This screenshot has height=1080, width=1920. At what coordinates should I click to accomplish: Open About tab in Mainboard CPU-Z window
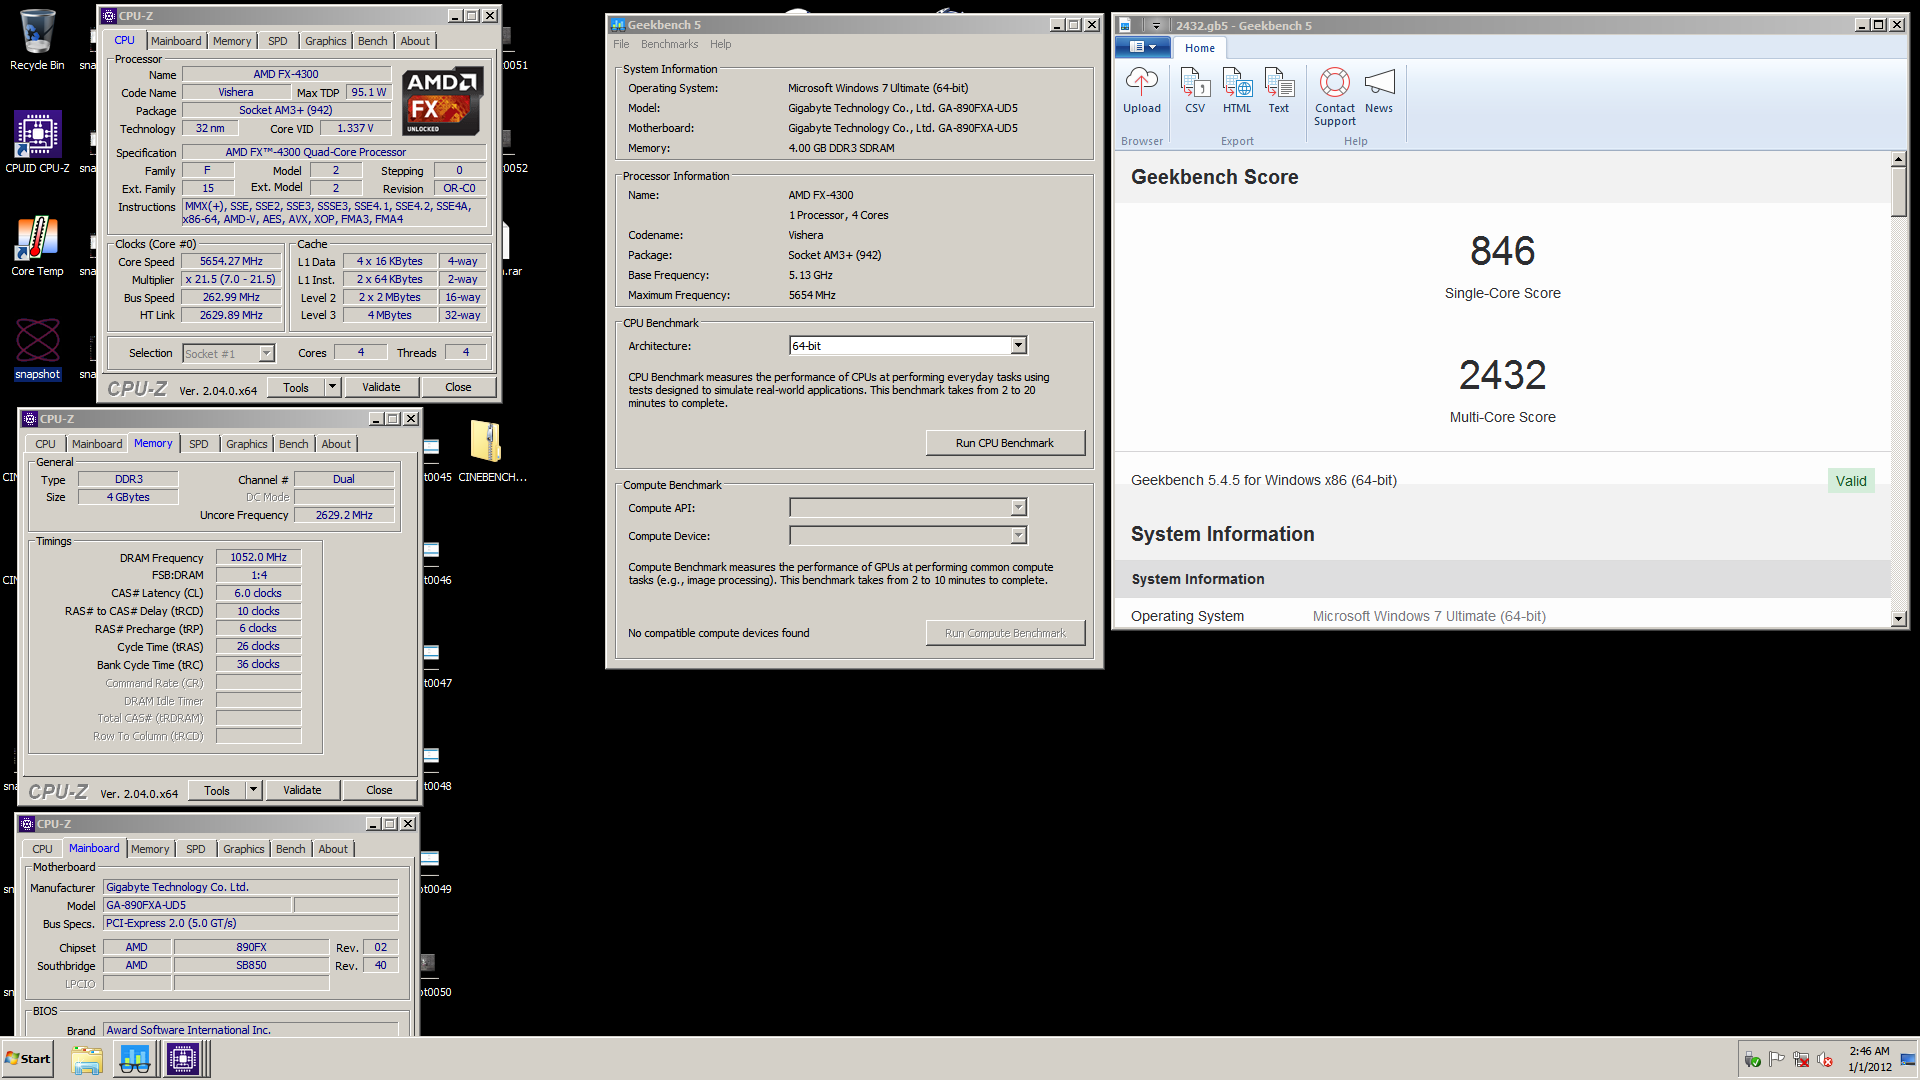click(x=333, y=849)
